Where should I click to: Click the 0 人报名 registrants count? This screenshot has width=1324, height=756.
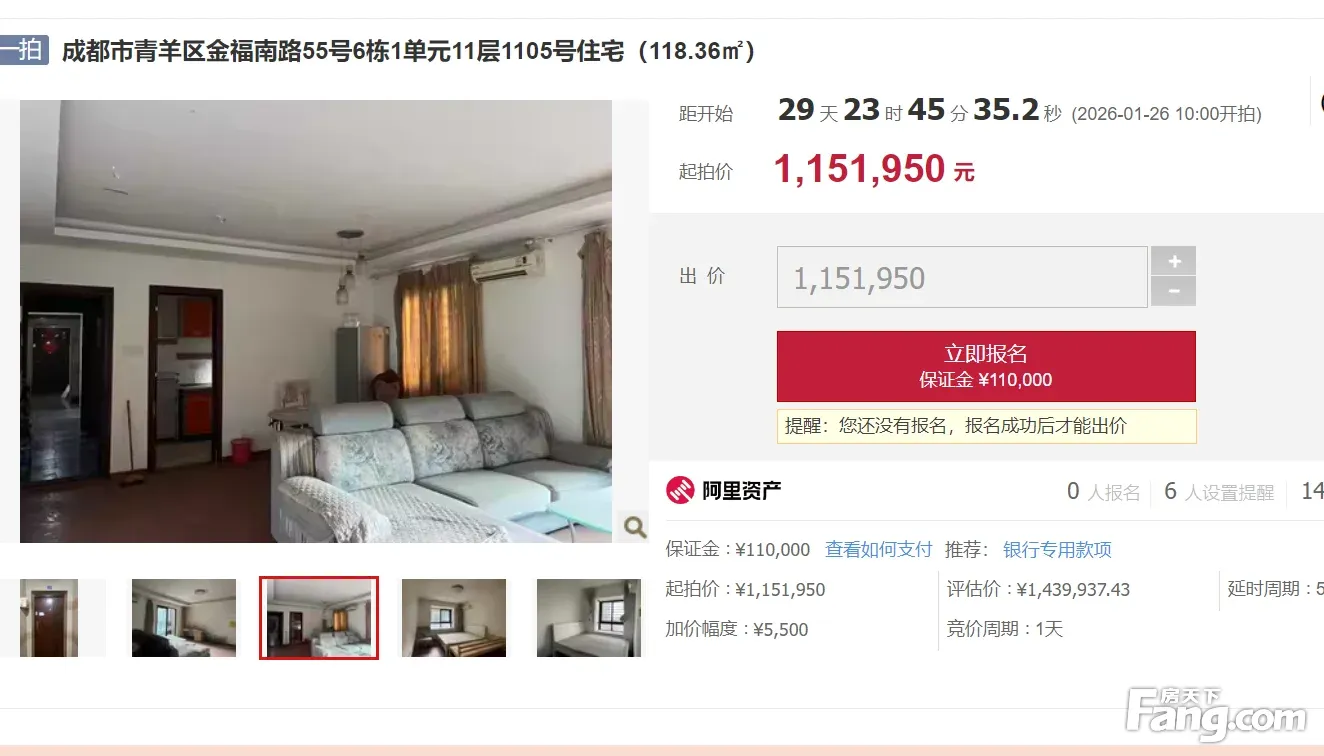(1104, 491)
